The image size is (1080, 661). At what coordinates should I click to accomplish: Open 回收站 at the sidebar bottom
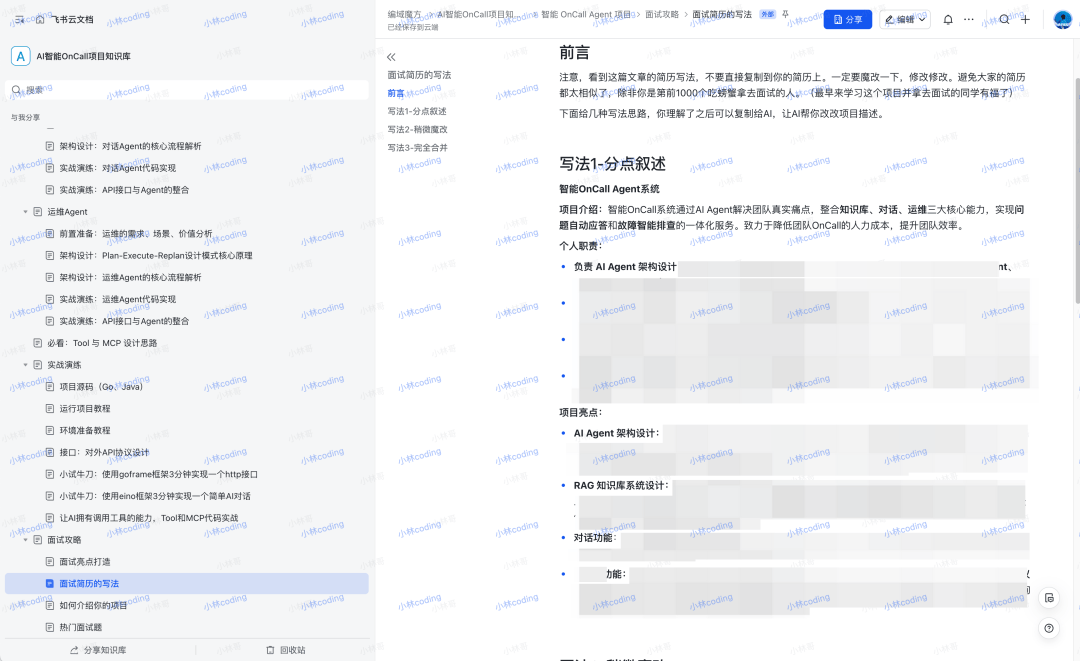coord(285,650)
